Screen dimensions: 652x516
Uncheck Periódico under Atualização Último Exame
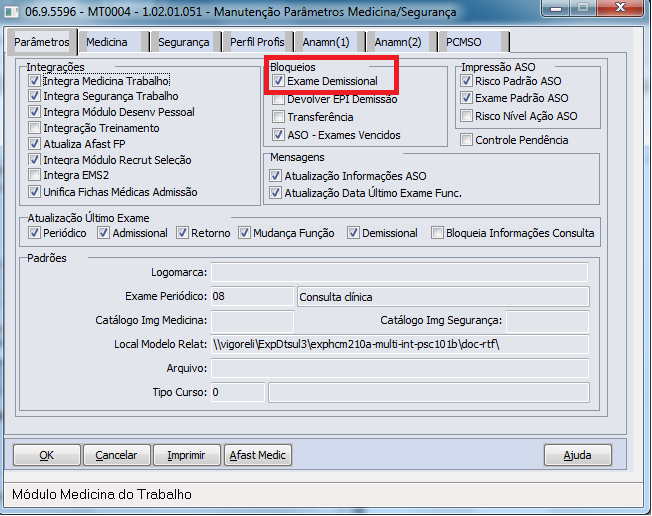tap(34, 233)
